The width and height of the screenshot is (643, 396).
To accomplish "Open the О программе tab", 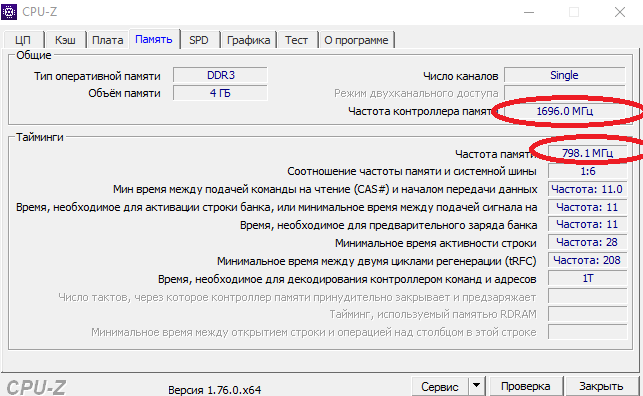I will tap(356, 40).
